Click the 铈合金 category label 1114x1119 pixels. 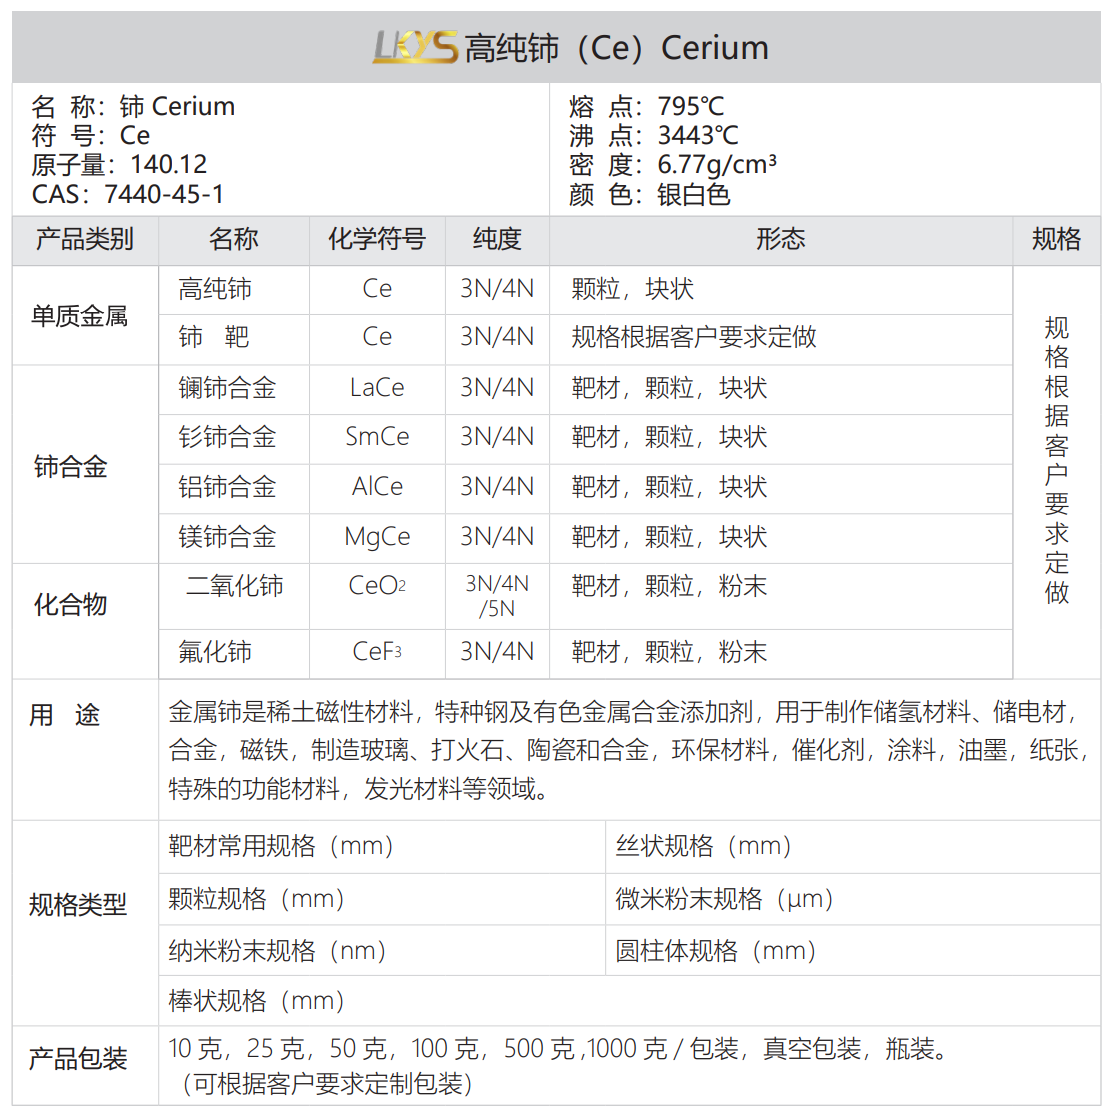point(83,462)
